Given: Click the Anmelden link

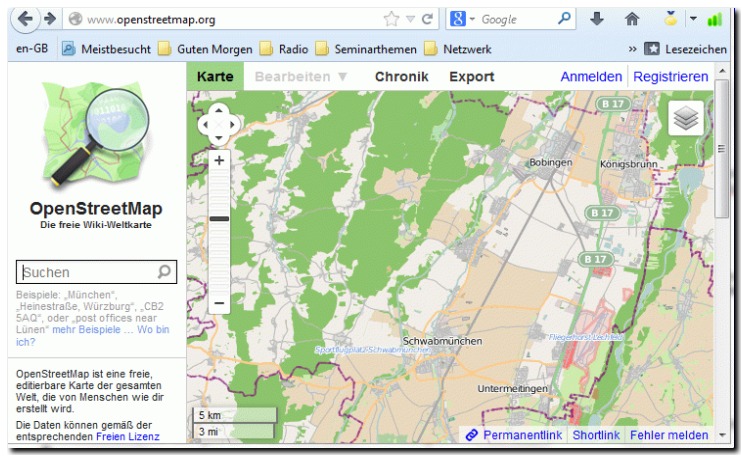Looking at the screenshot, I should click(x=591, y=77).
